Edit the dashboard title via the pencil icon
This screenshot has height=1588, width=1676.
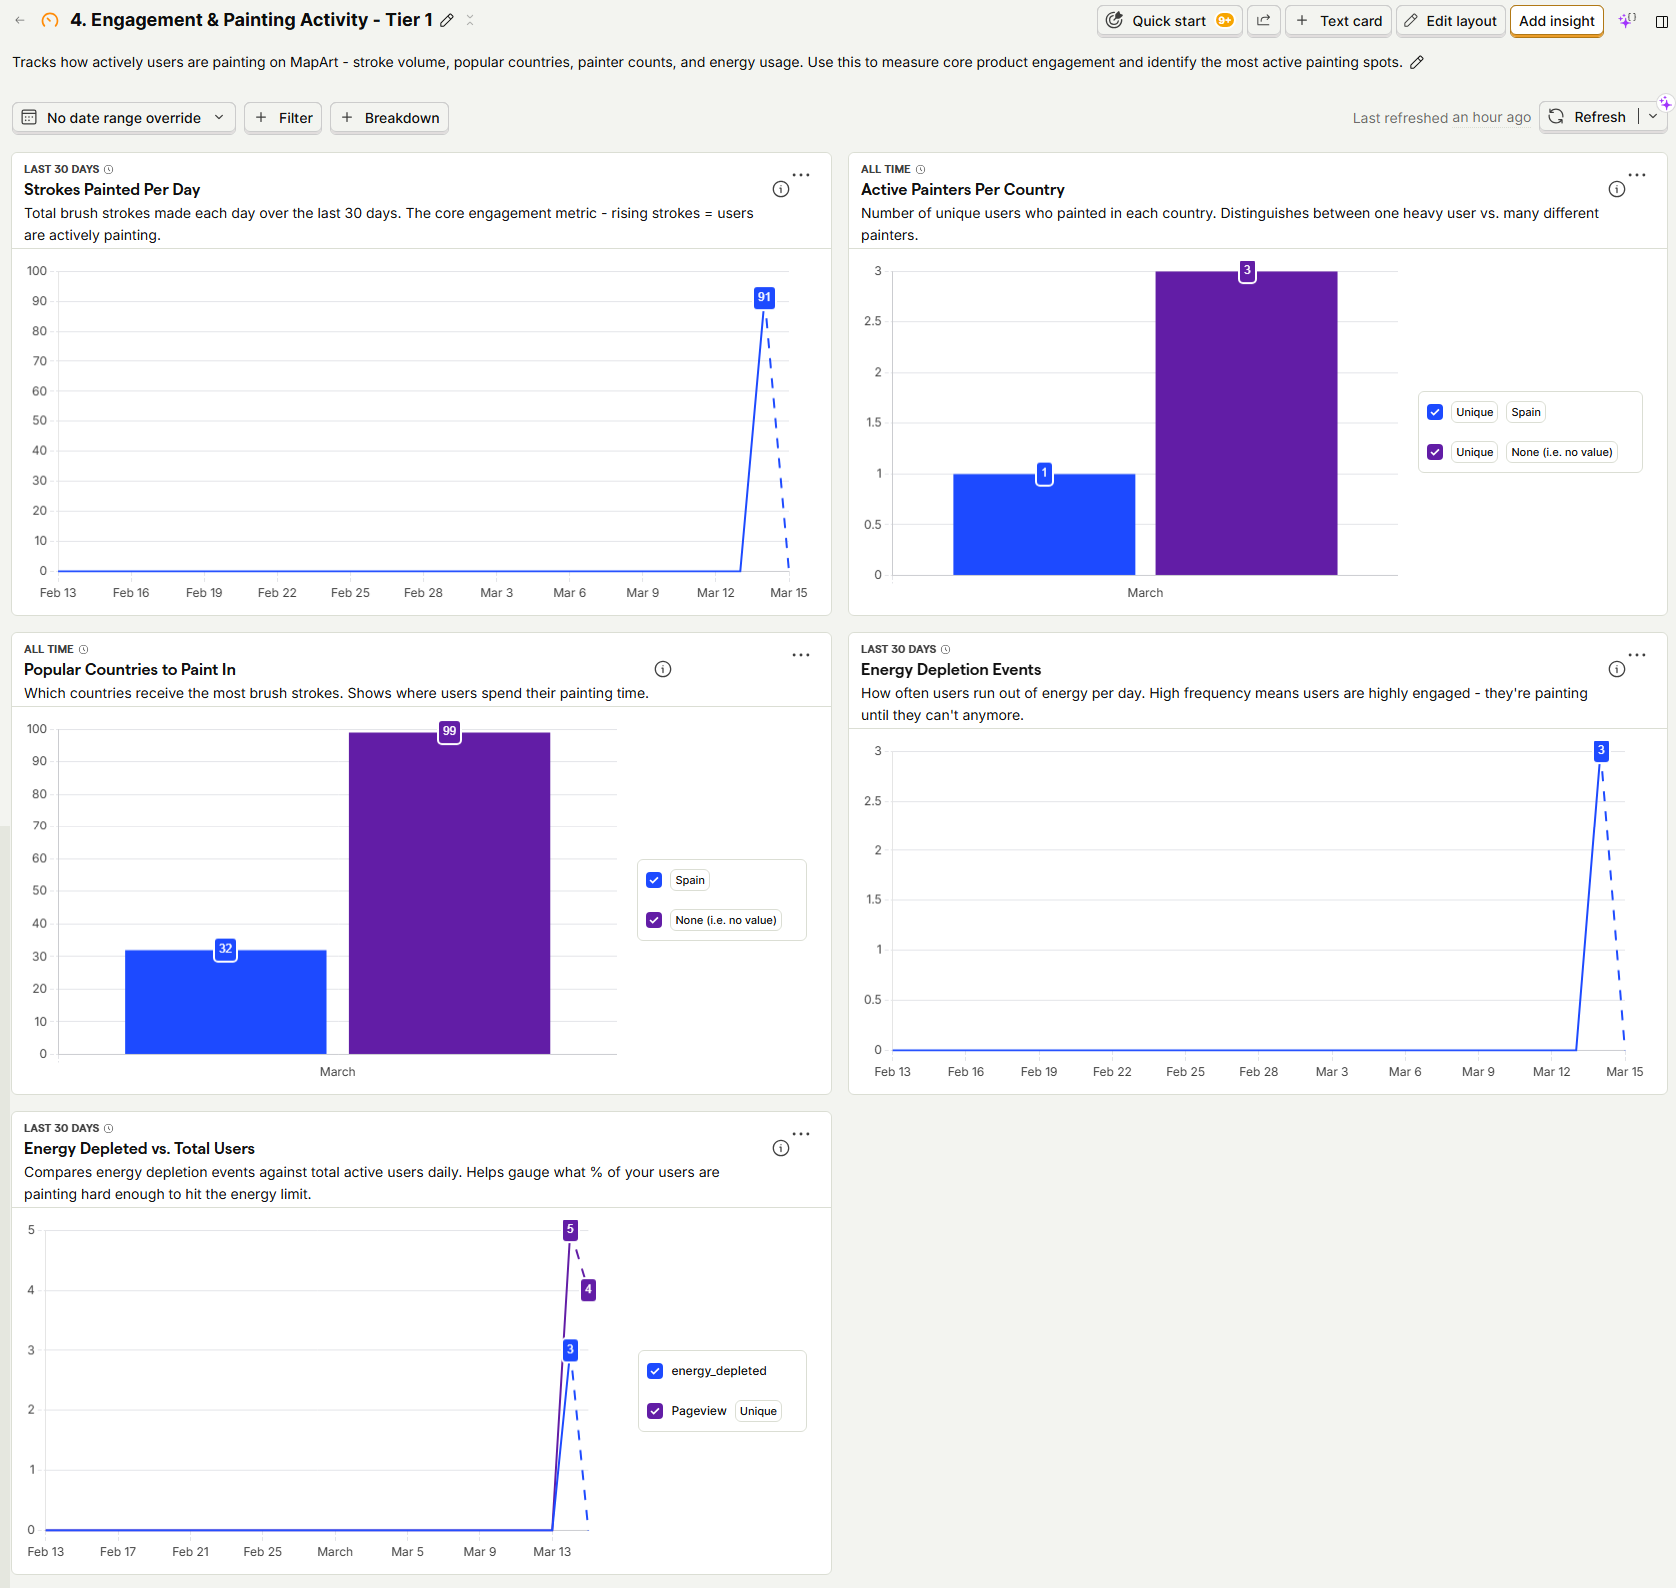click(446, 19)
